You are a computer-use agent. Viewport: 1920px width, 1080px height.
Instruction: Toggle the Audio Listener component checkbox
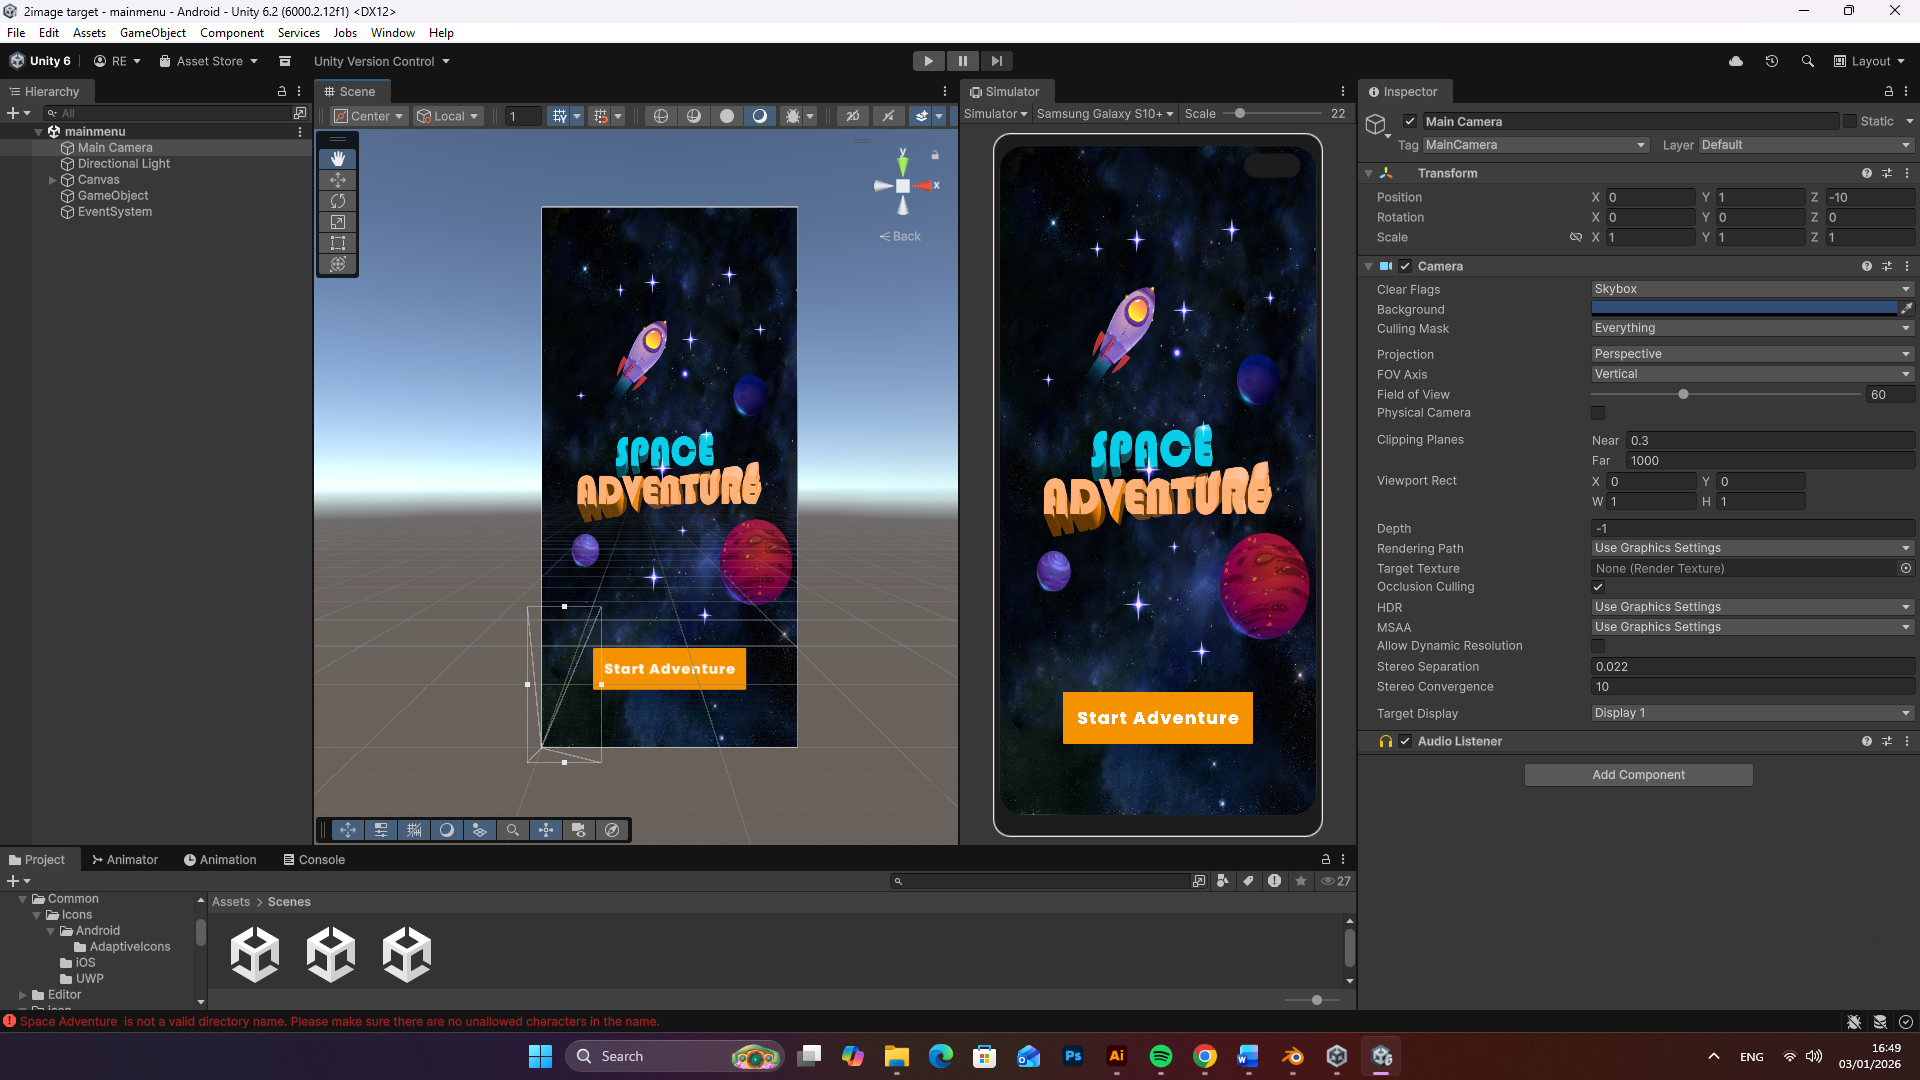(1405, 741)
